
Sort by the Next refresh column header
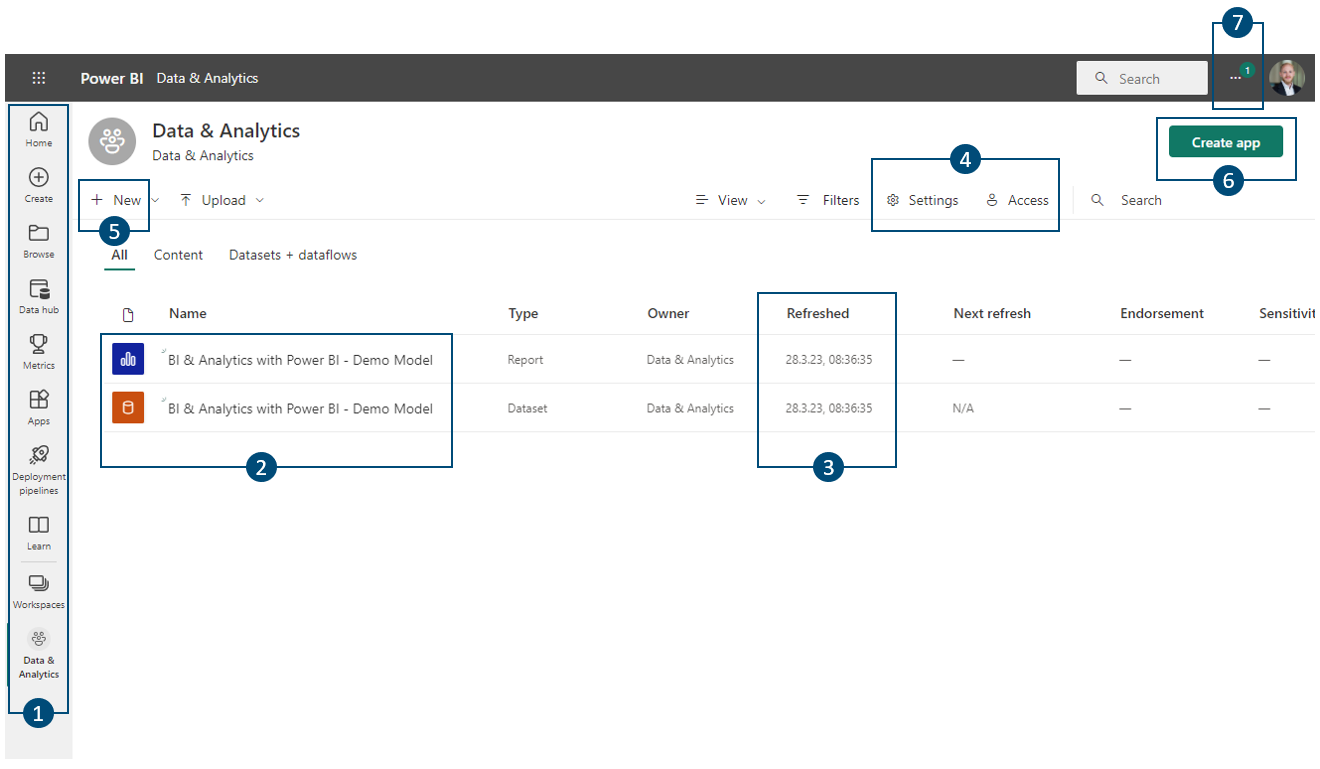click(x=992, y=313)
